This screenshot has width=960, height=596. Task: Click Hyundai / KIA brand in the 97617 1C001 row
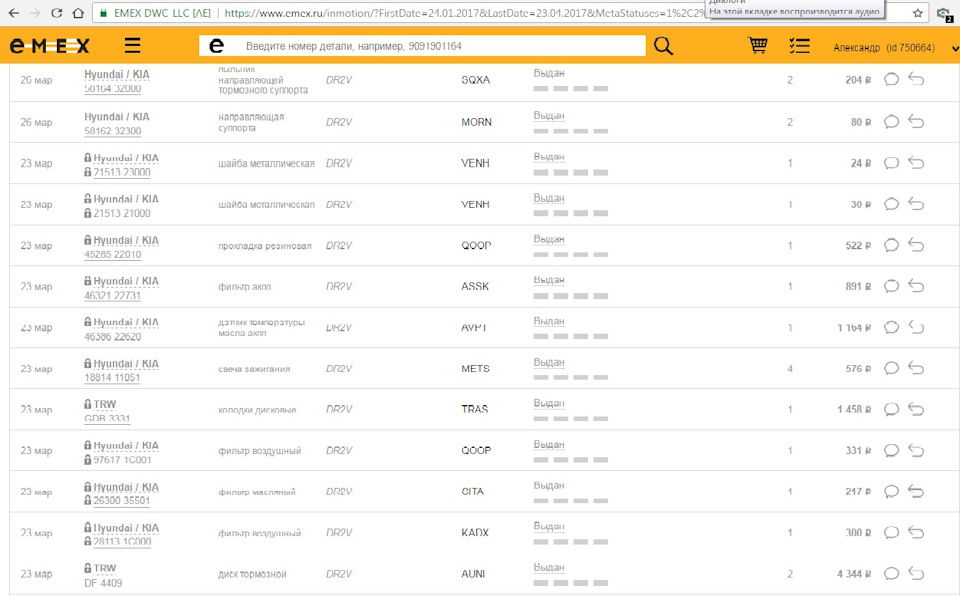pyautogui.click(x=126, y=445)
